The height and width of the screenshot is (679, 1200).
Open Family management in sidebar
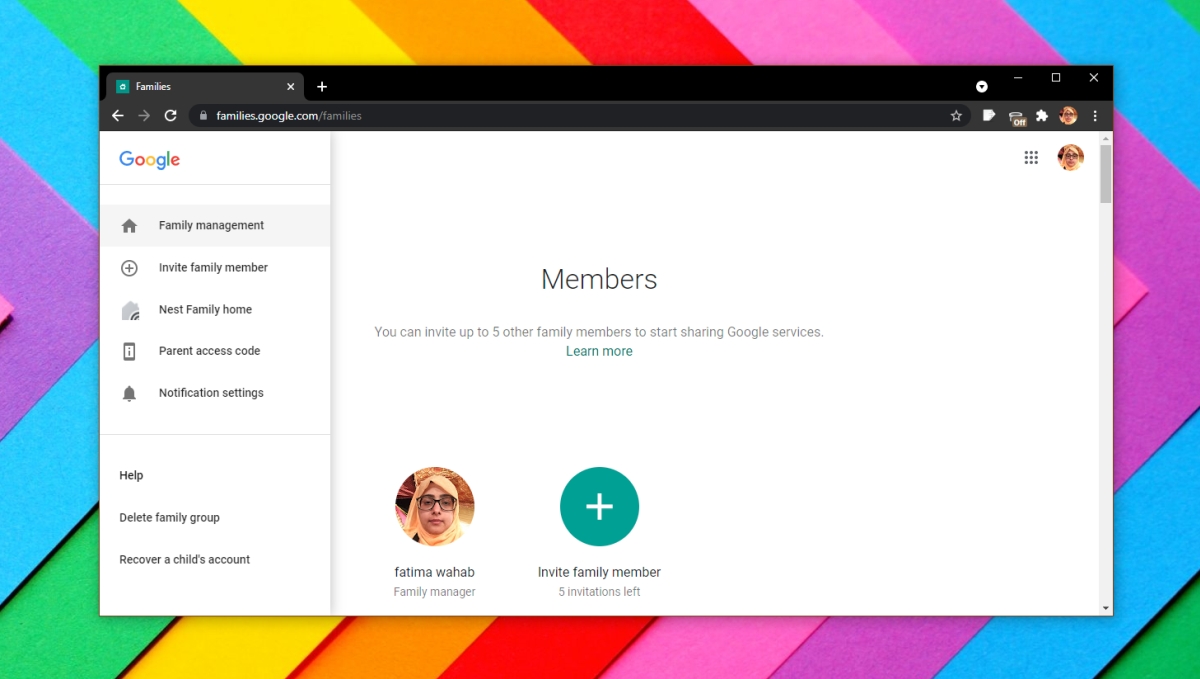point(215,226)
